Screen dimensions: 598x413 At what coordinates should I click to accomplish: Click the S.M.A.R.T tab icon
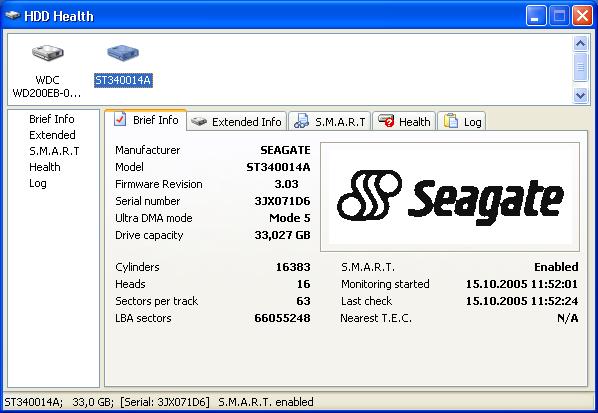click(x=301, y=121)
